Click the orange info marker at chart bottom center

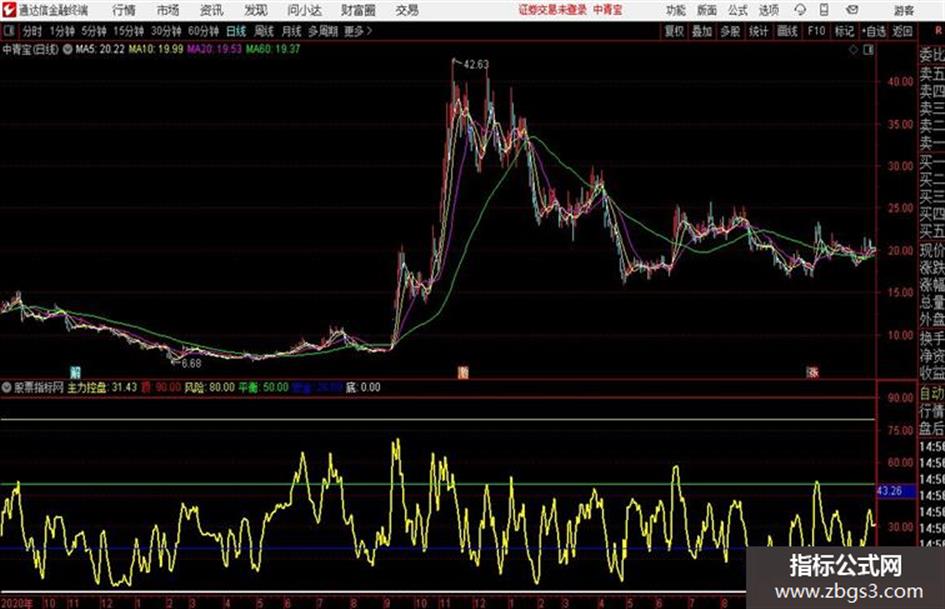coord(463,372)
